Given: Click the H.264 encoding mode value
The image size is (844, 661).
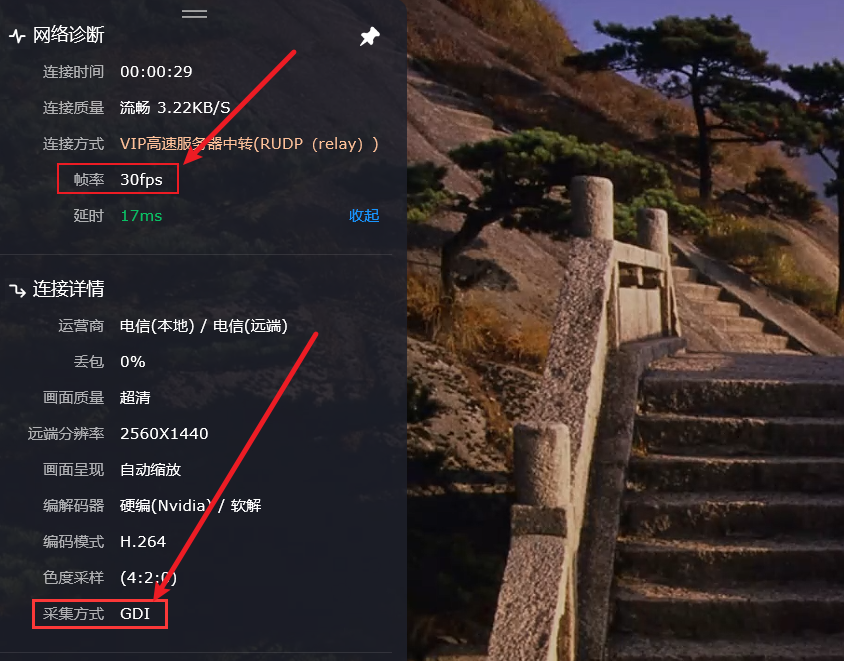Looking at the screenshot, I should [x=143, y=542].
